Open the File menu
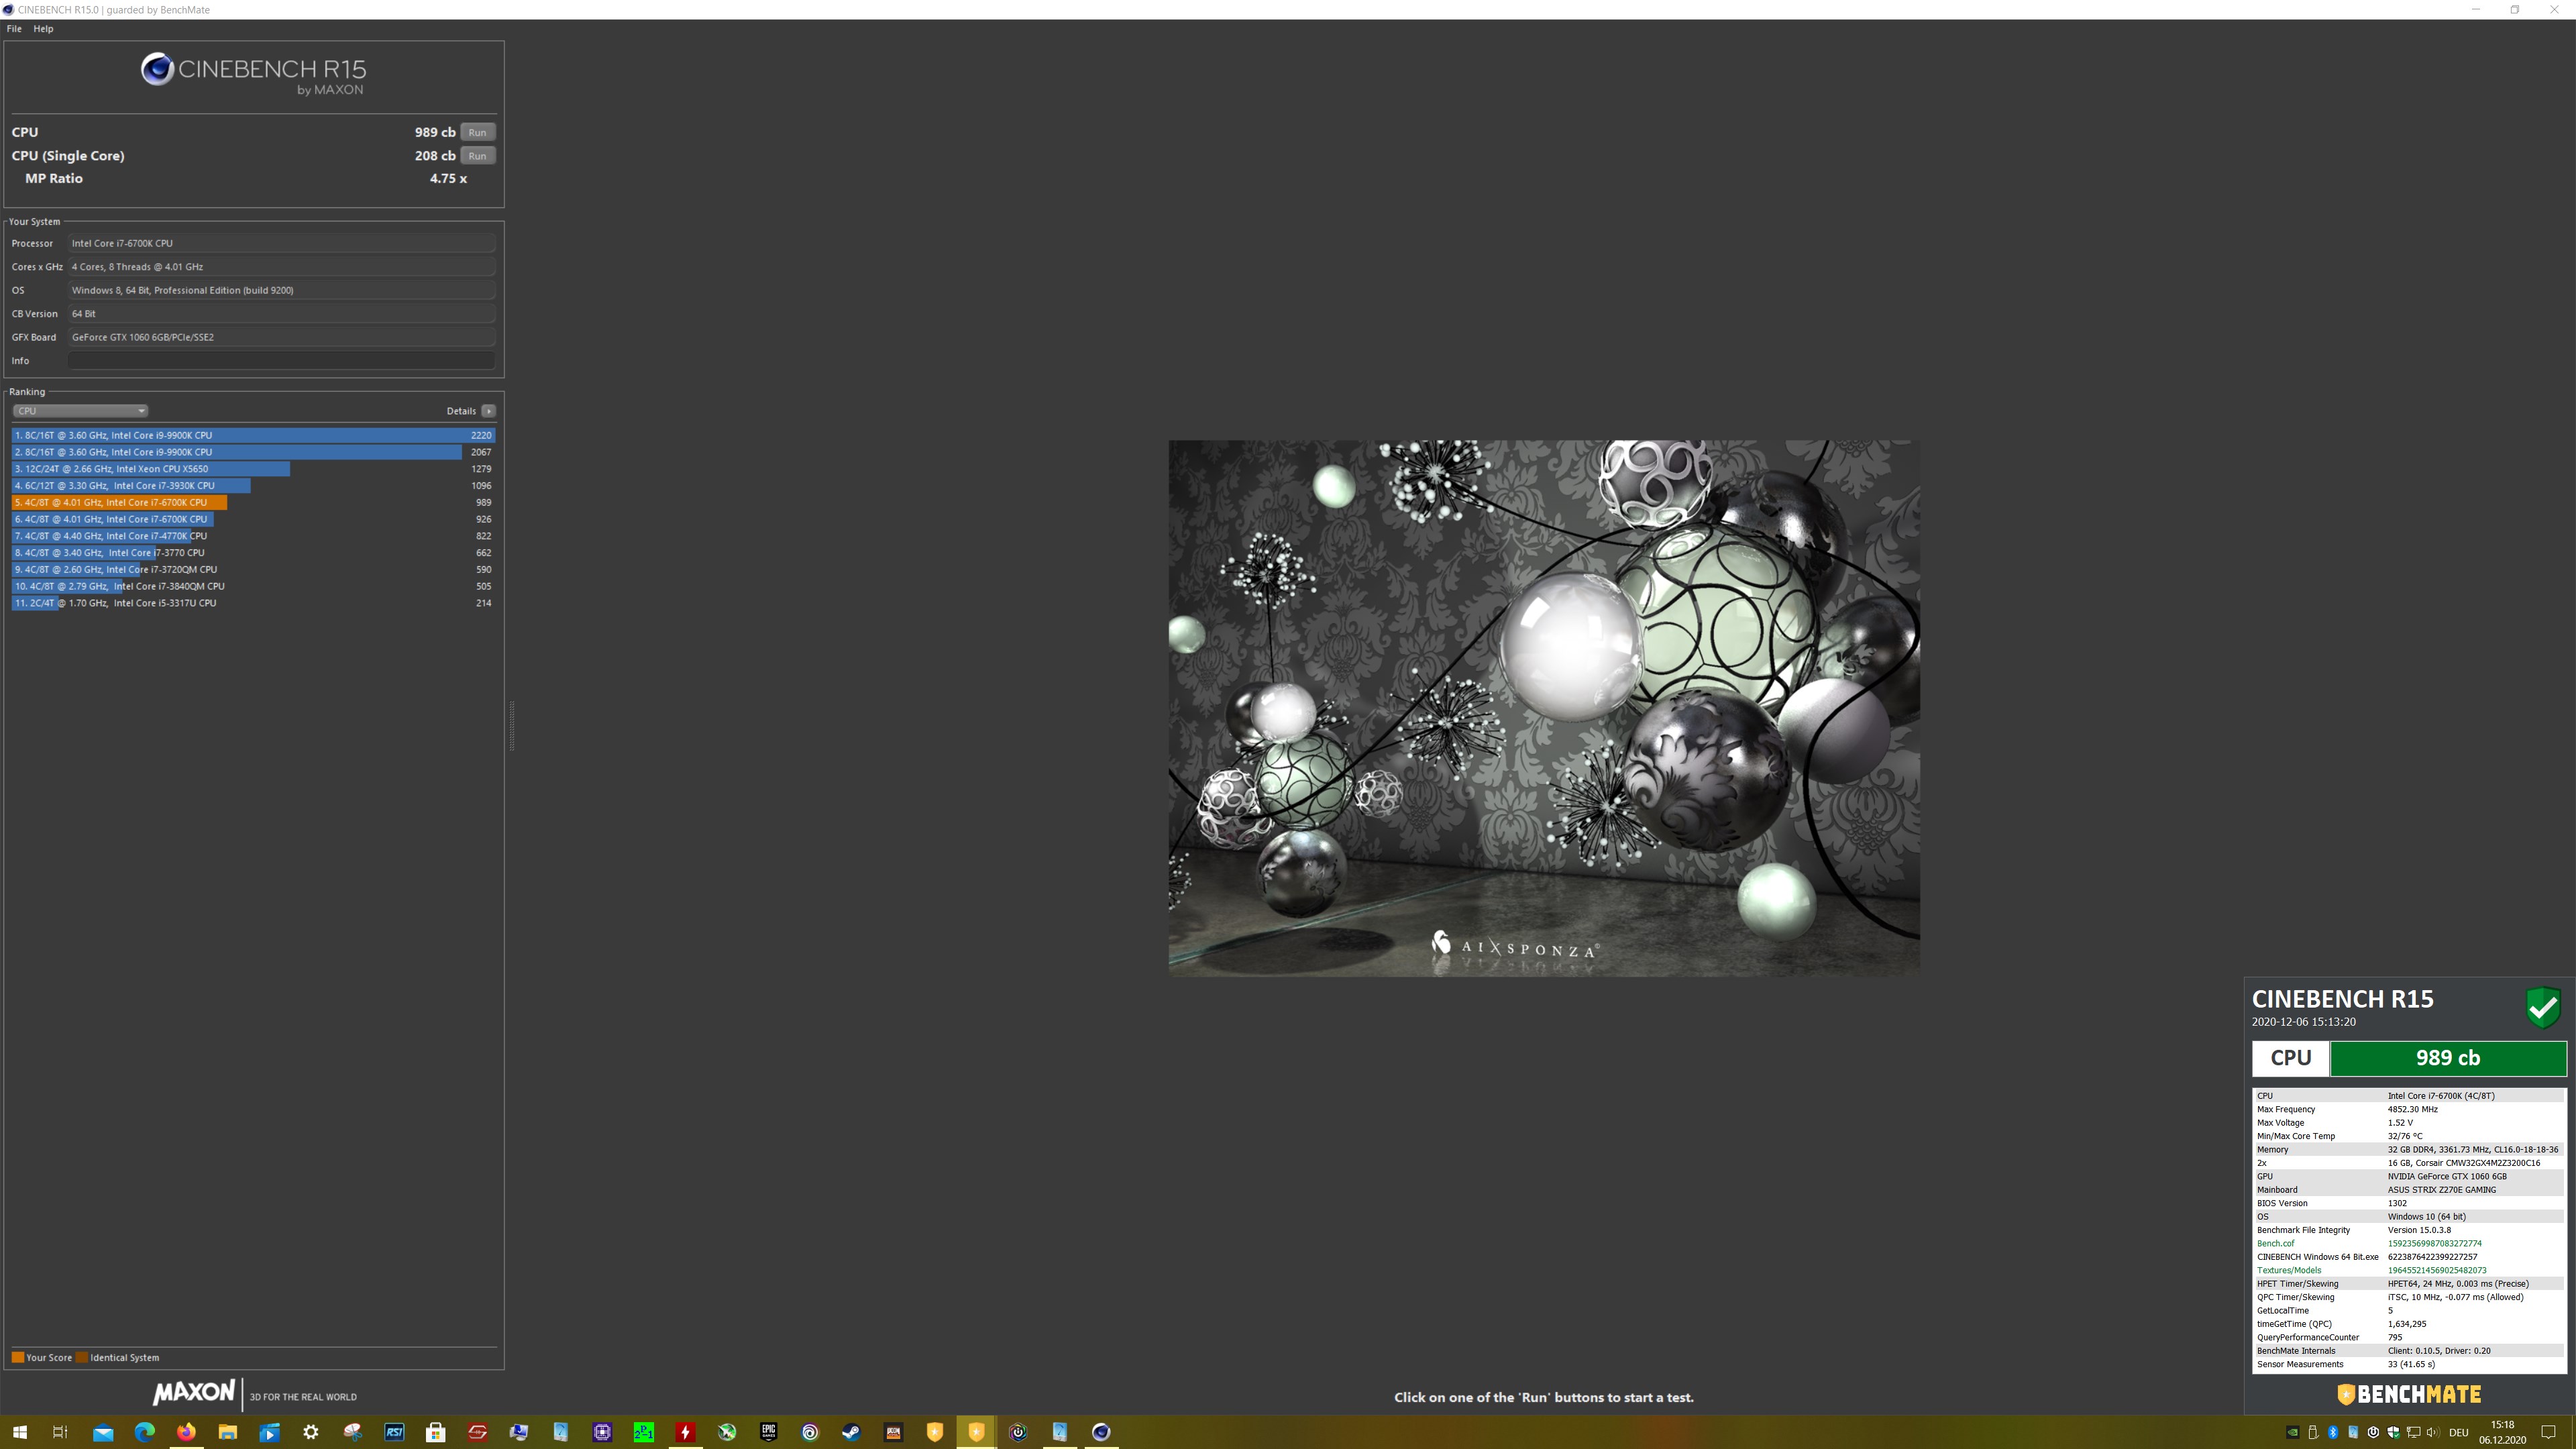Screen dimensions: 2576x1449 [14, 29]
